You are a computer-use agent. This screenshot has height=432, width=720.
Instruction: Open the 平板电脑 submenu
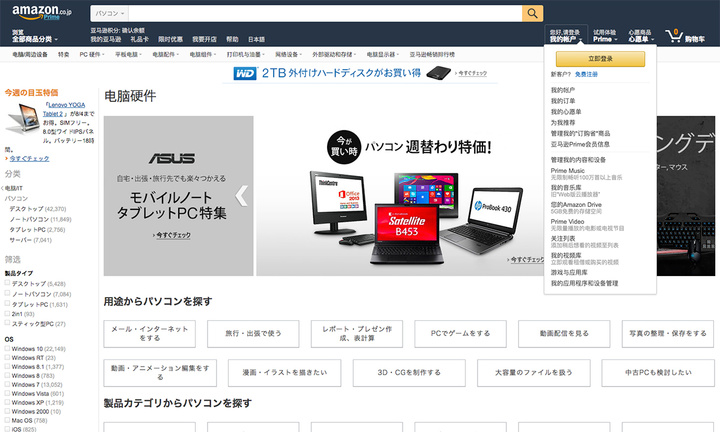coord(128,54)
